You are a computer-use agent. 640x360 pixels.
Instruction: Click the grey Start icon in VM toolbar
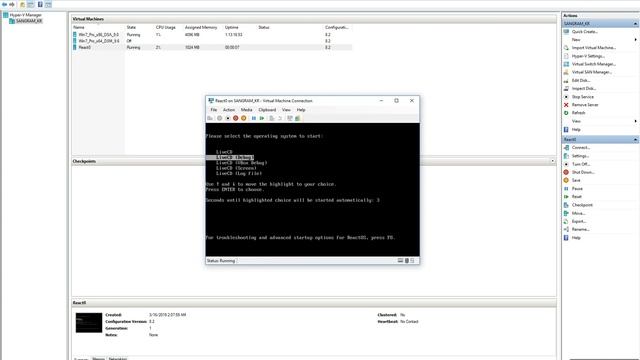click(x=220, y=118)
